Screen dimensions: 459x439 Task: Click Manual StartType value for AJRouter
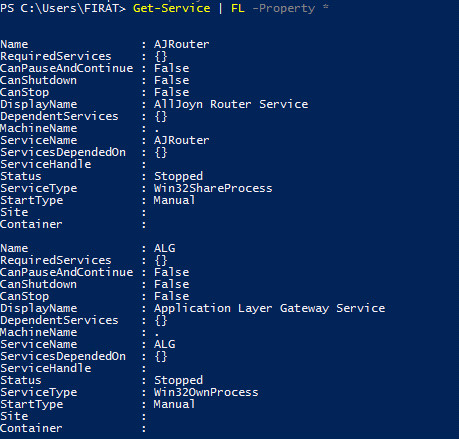click(174, 200)
